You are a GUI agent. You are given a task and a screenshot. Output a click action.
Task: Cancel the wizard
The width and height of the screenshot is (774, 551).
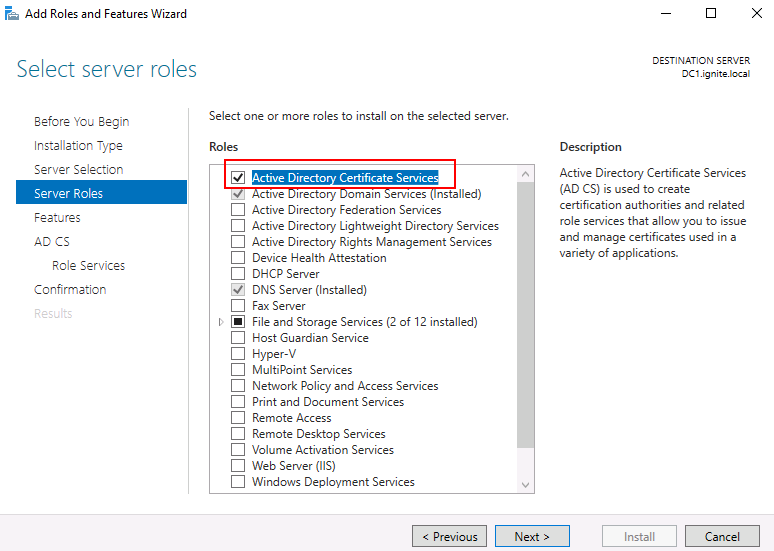click(722, 536)
